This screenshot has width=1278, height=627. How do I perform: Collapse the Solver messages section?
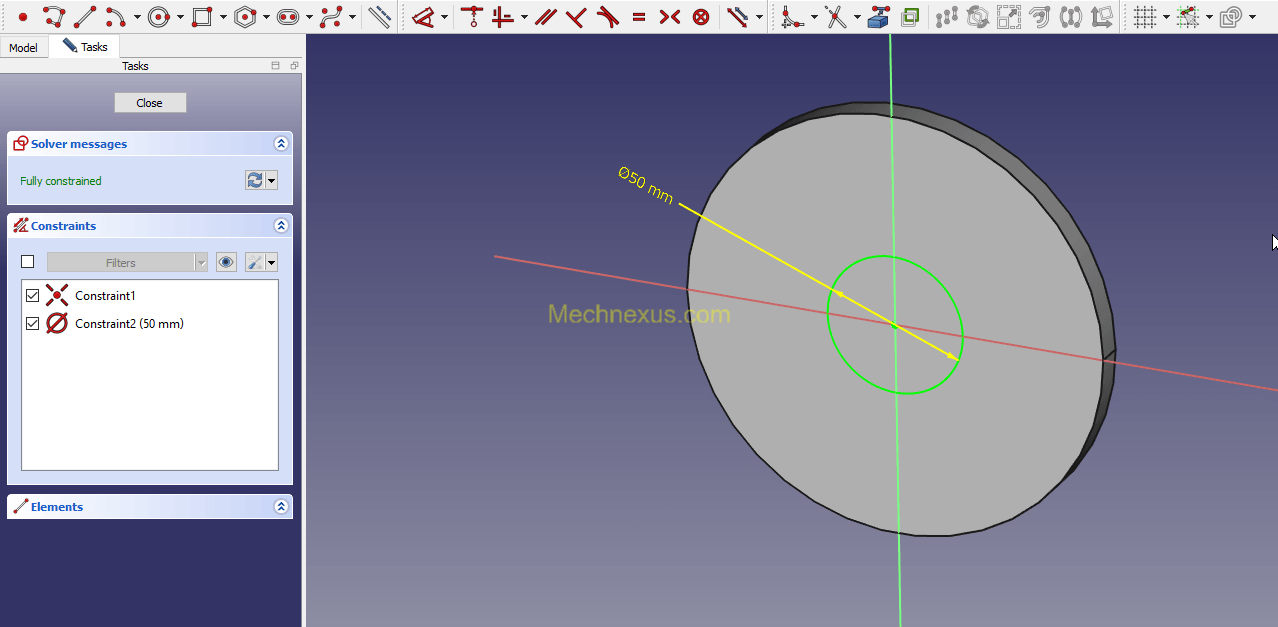point(281,144)
